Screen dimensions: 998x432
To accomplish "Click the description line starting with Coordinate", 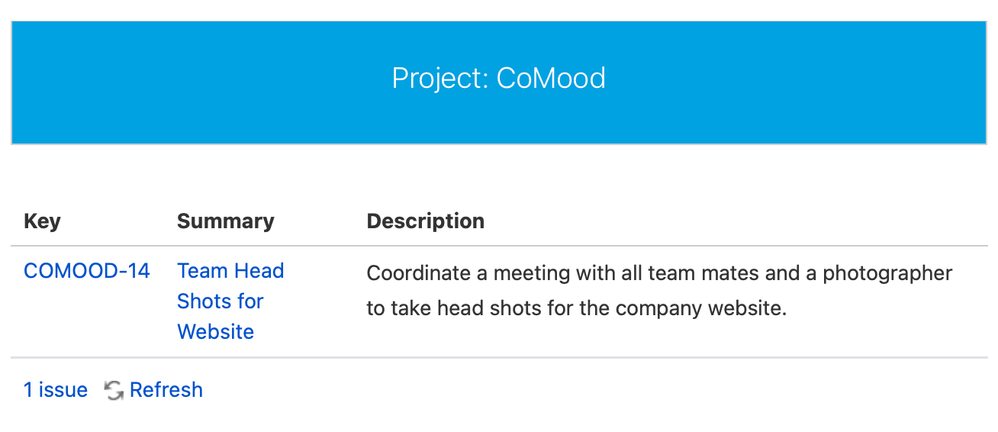I will 659,274.
